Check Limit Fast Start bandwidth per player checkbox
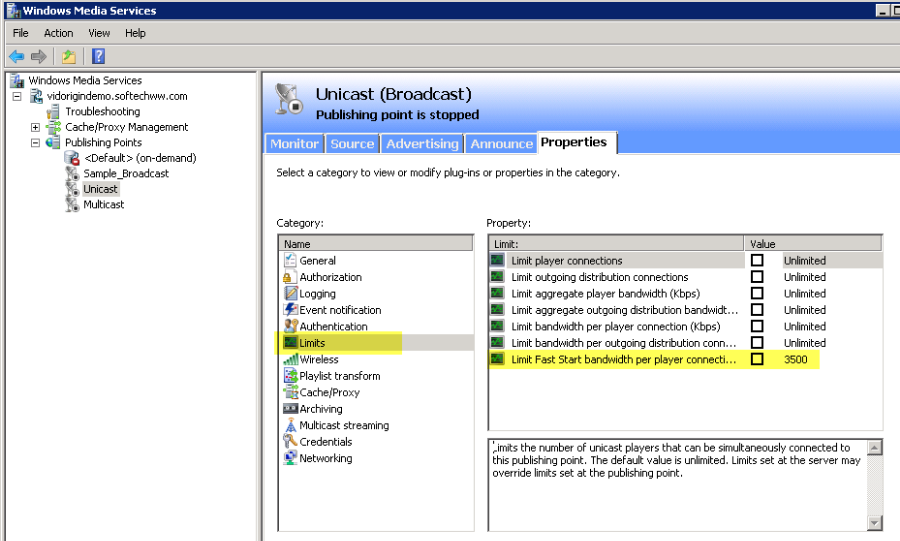The height and width of the screenshot is (541, 900). click(x=757, y=359)
